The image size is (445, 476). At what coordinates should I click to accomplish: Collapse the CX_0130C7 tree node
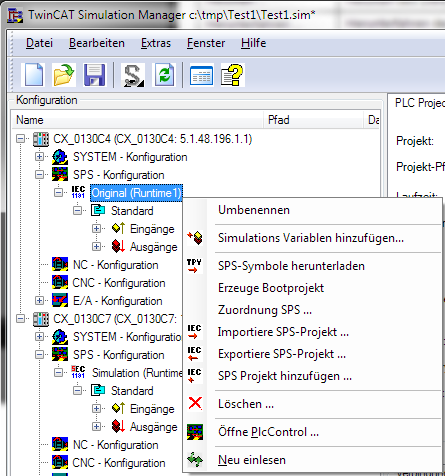(21, 319)
